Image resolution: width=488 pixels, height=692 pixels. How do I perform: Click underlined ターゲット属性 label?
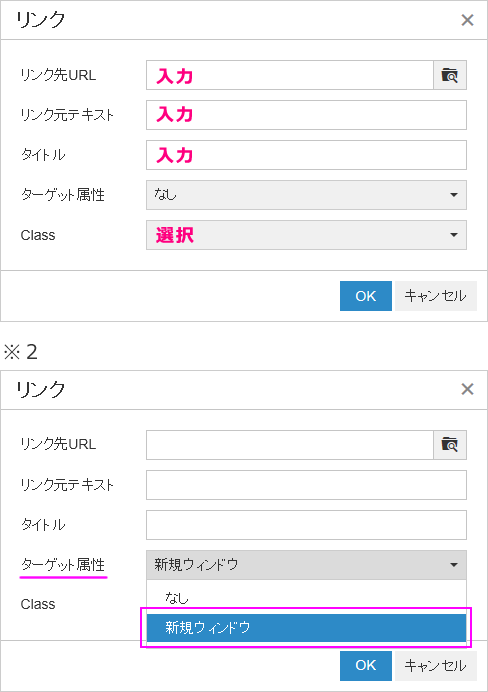pyautogui.click(x=63, y=564)
